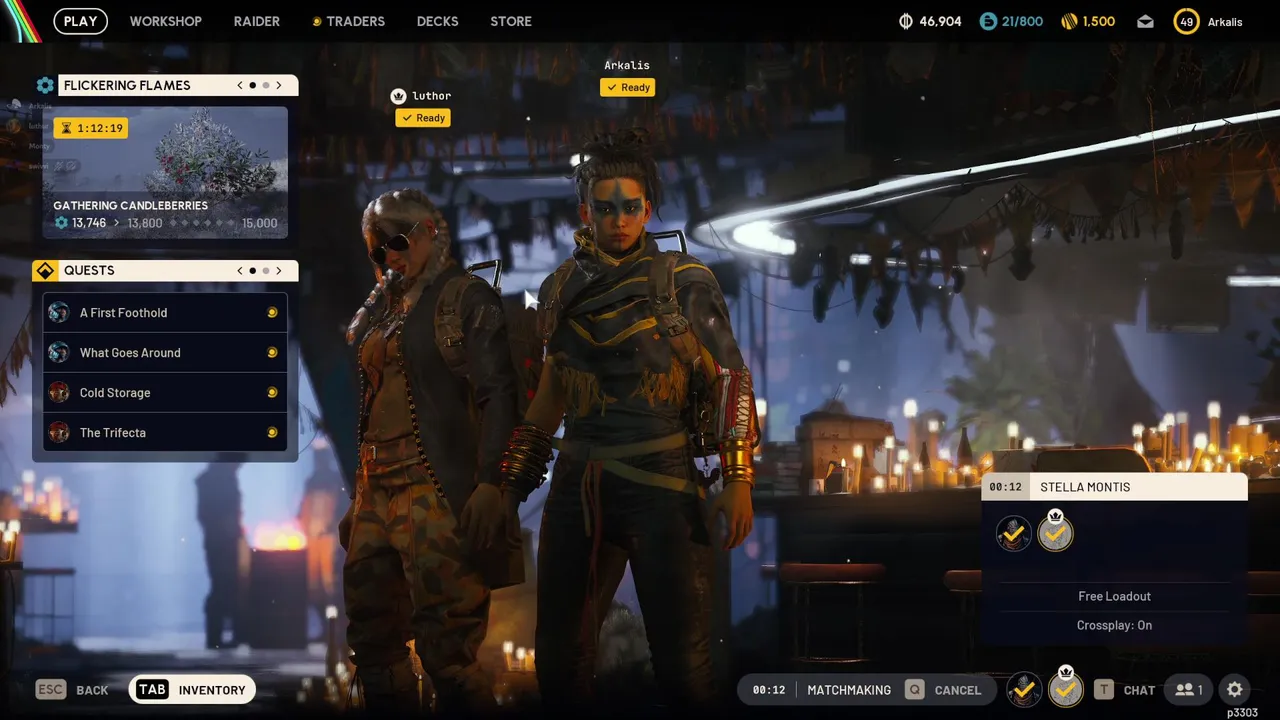Click trader portrait icon for A First Foothold

coord(59,312)
